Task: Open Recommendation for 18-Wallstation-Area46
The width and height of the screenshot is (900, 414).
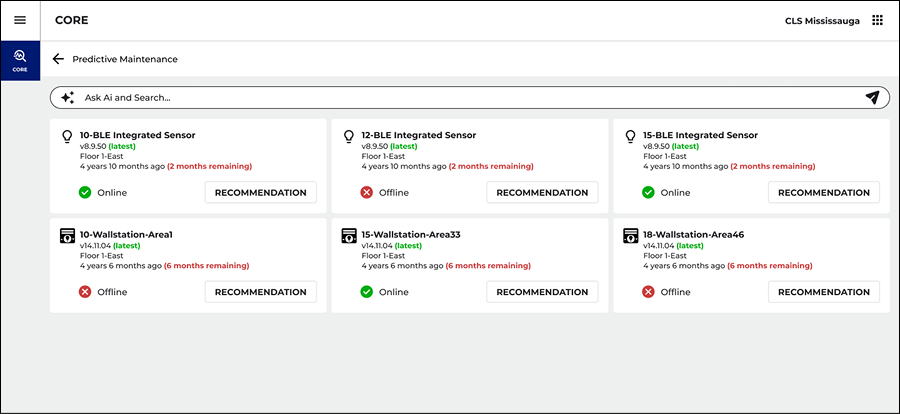Action: coord(824,292)
